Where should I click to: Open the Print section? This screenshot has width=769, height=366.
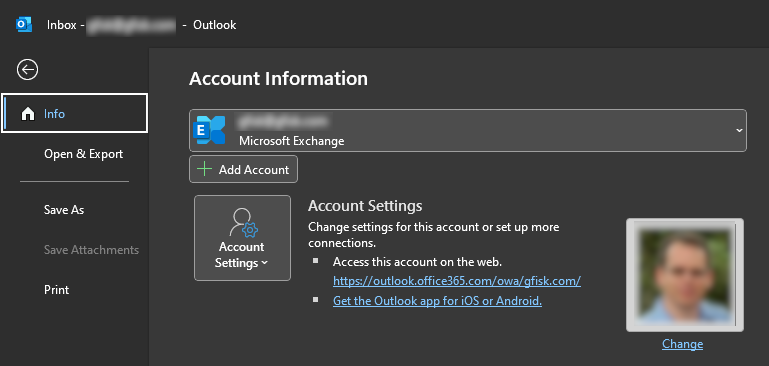coord(56,289)
